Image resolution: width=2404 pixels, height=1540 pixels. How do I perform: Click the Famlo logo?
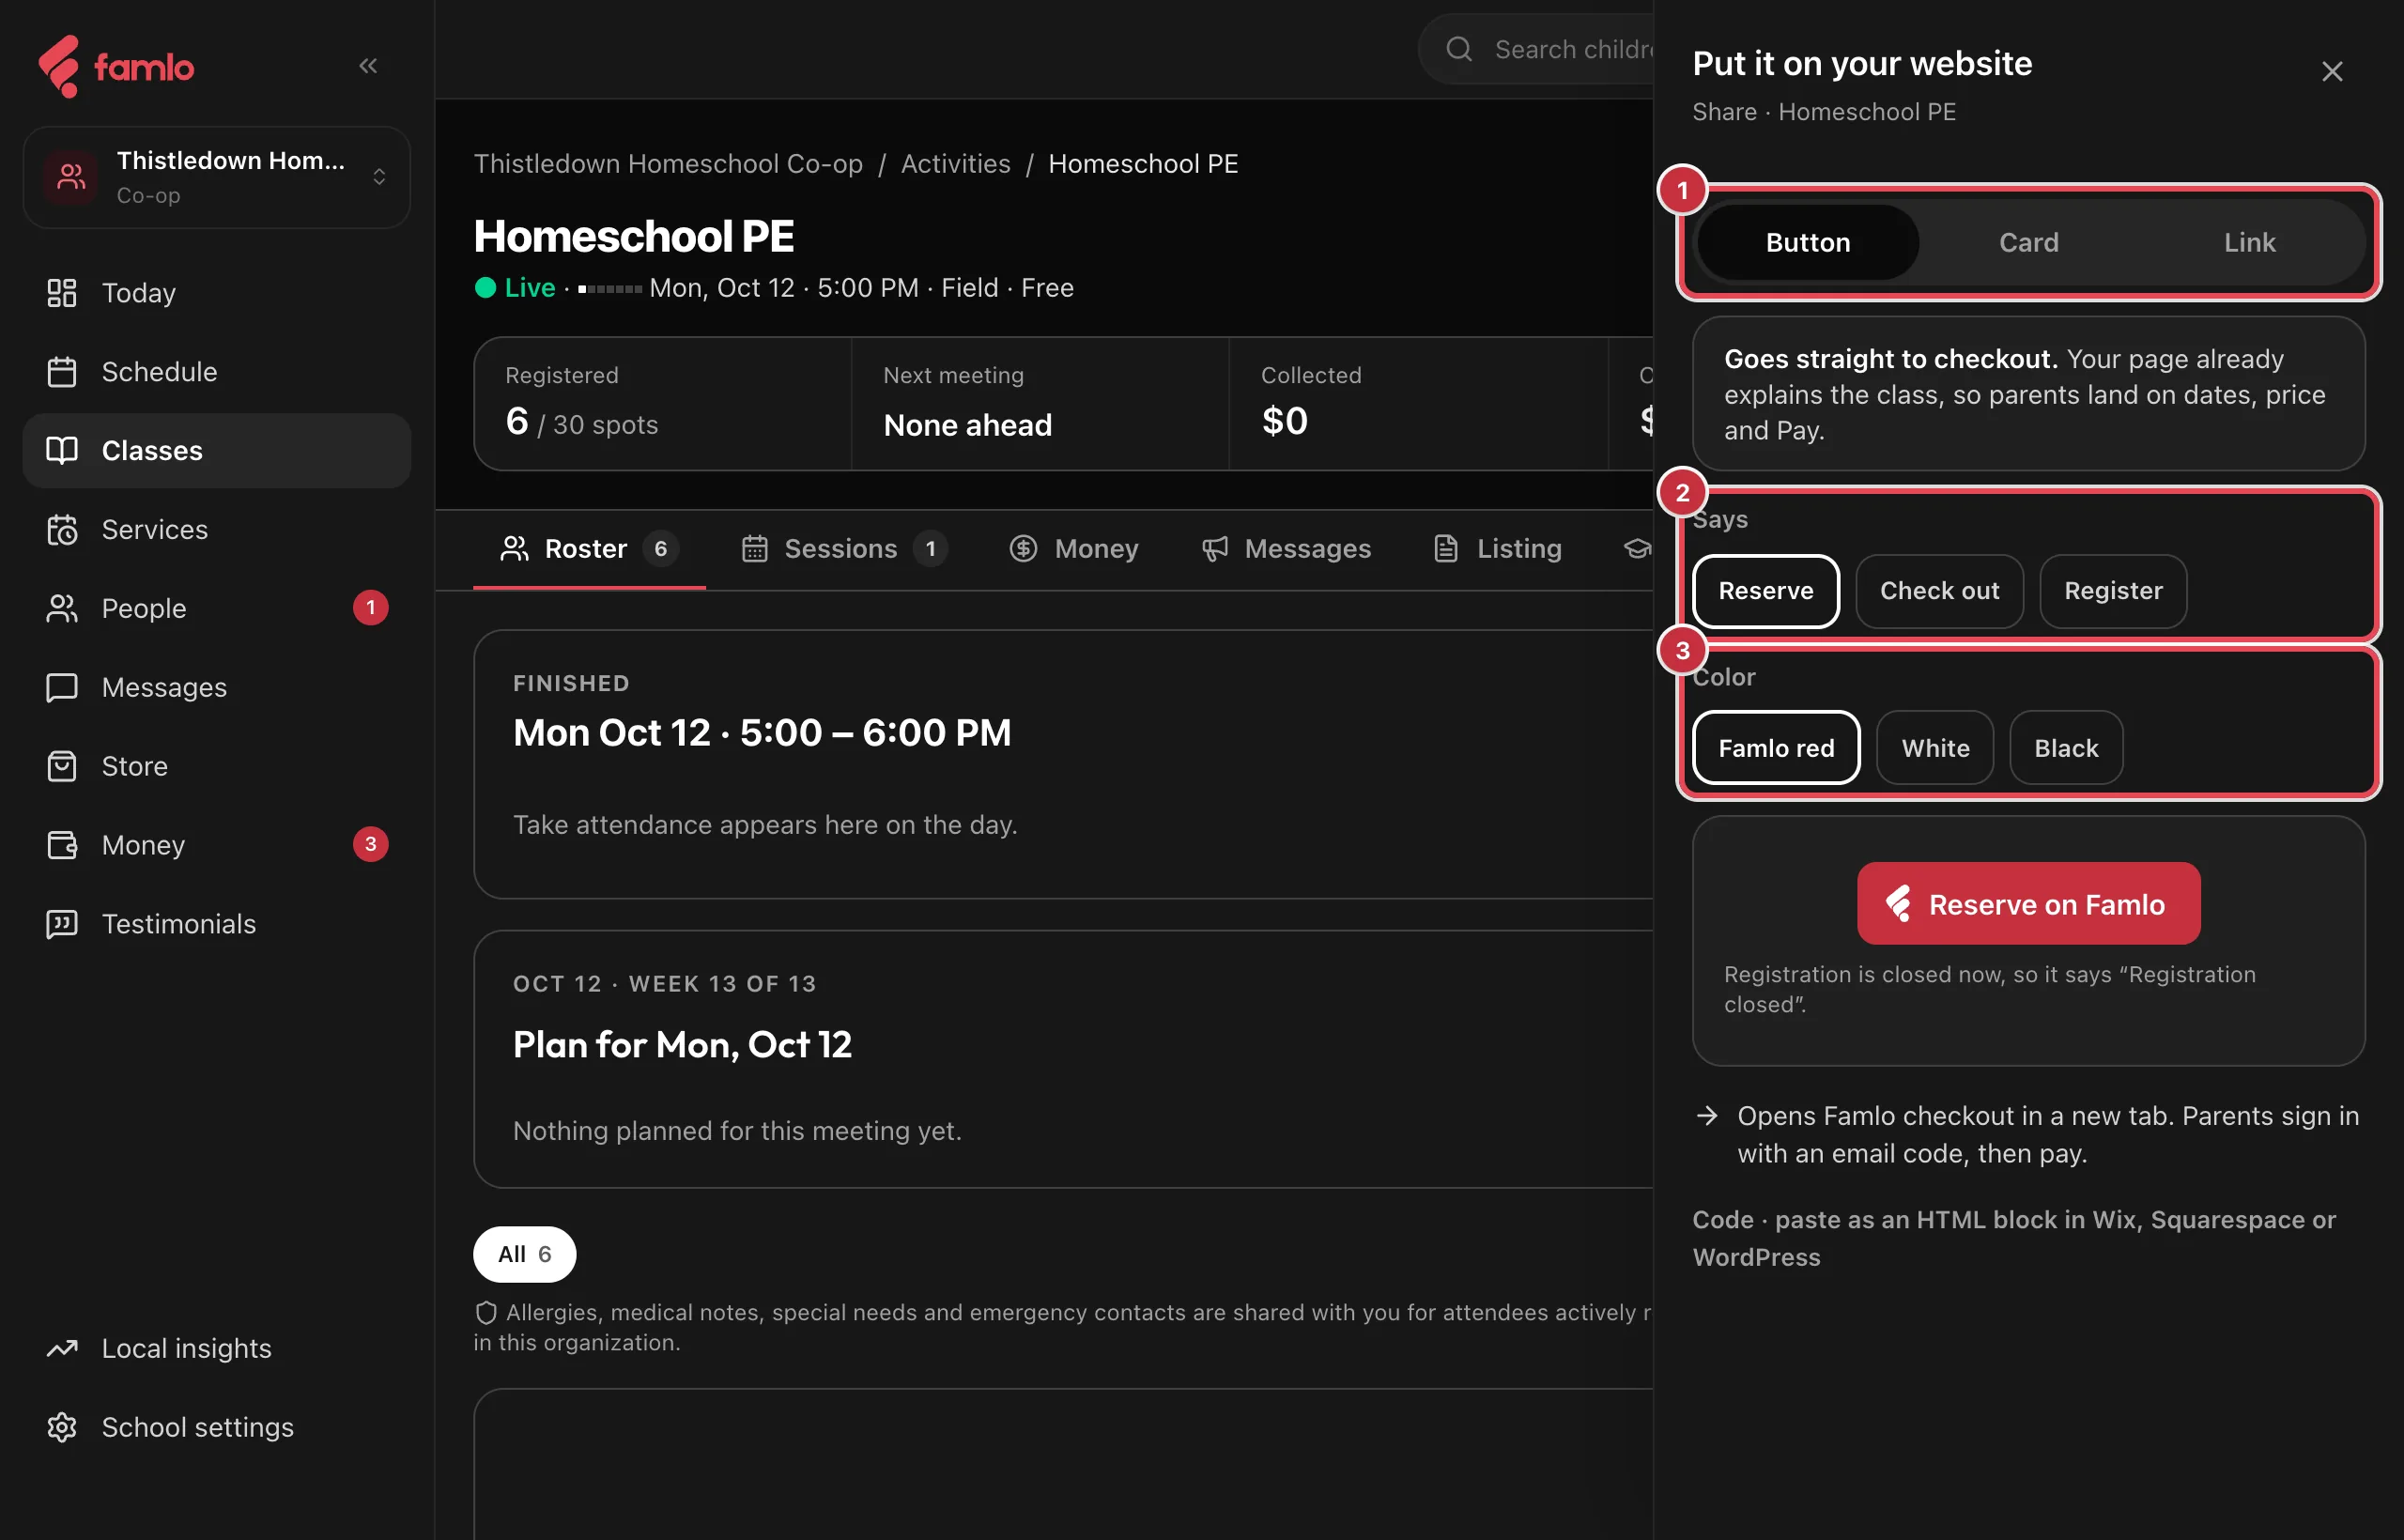pyautogui.click(x=116, y=67)
